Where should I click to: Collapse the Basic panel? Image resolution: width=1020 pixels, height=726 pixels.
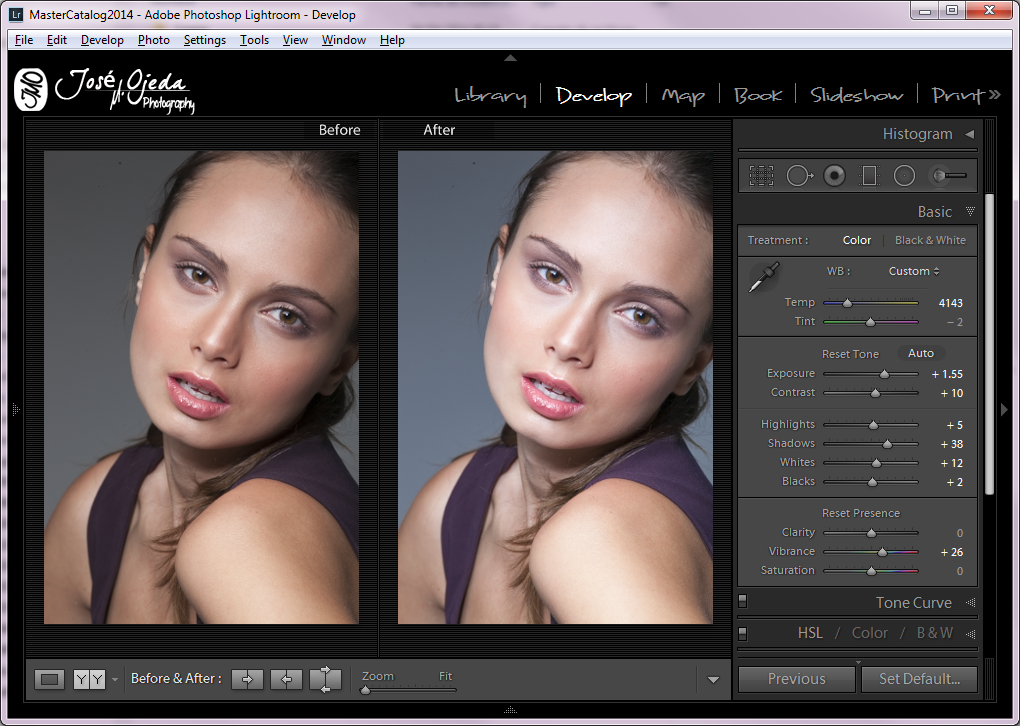(x=969, y=212)
